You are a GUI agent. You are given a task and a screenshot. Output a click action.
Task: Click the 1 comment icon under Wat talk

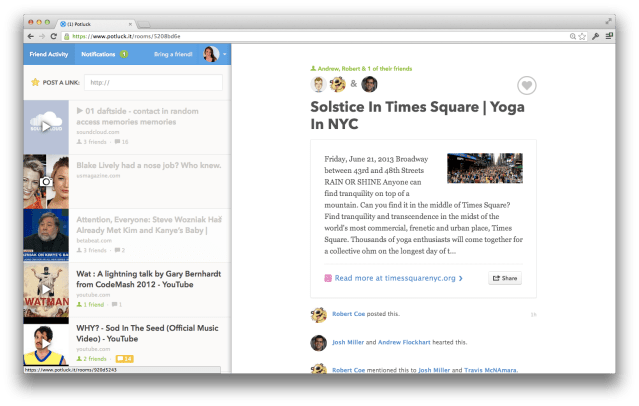coord(117,304)
